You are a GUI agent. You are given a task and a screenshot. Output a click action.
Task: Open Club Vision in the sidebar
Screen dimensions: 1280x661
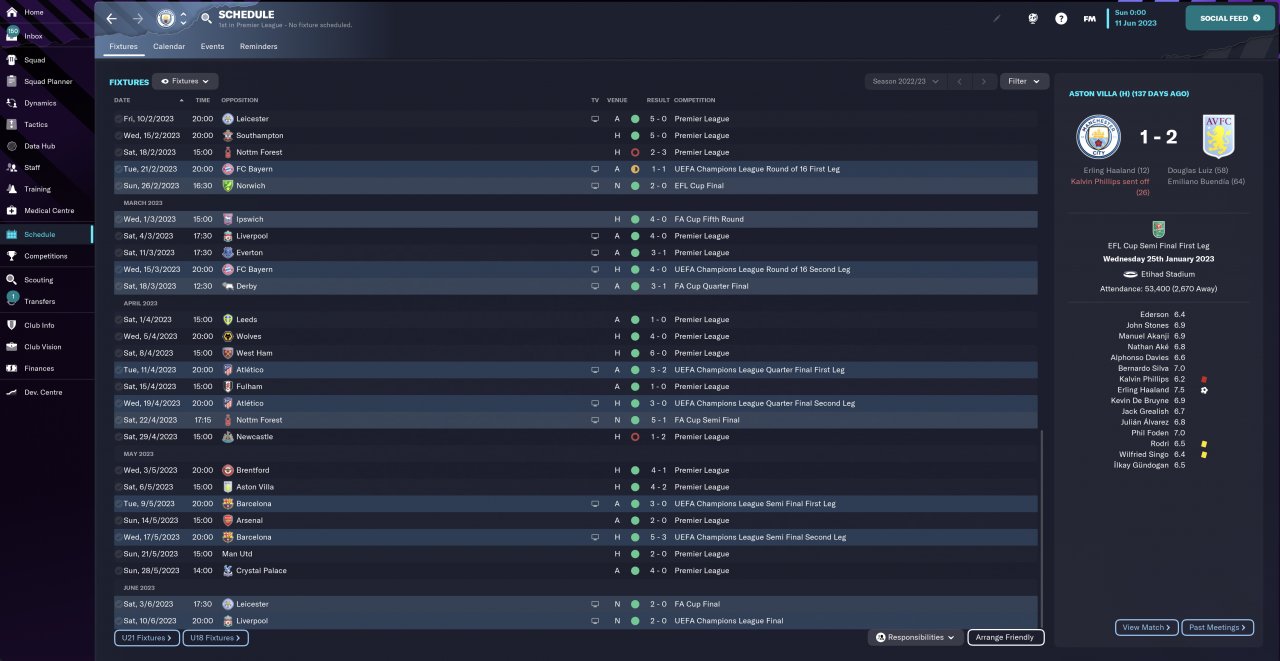point(46,347)
